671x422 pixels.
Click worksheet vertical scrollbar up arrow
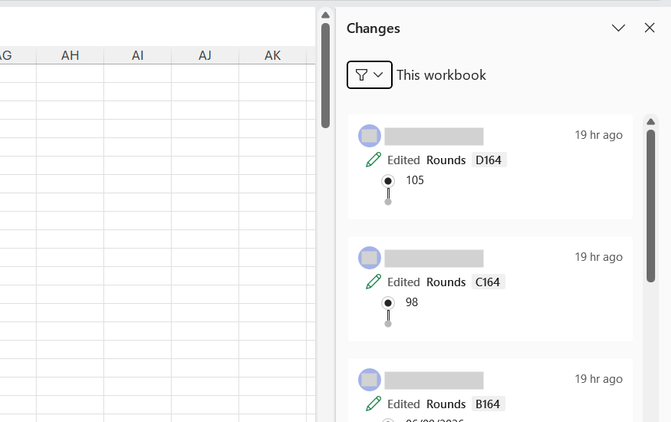pos(325,15)
